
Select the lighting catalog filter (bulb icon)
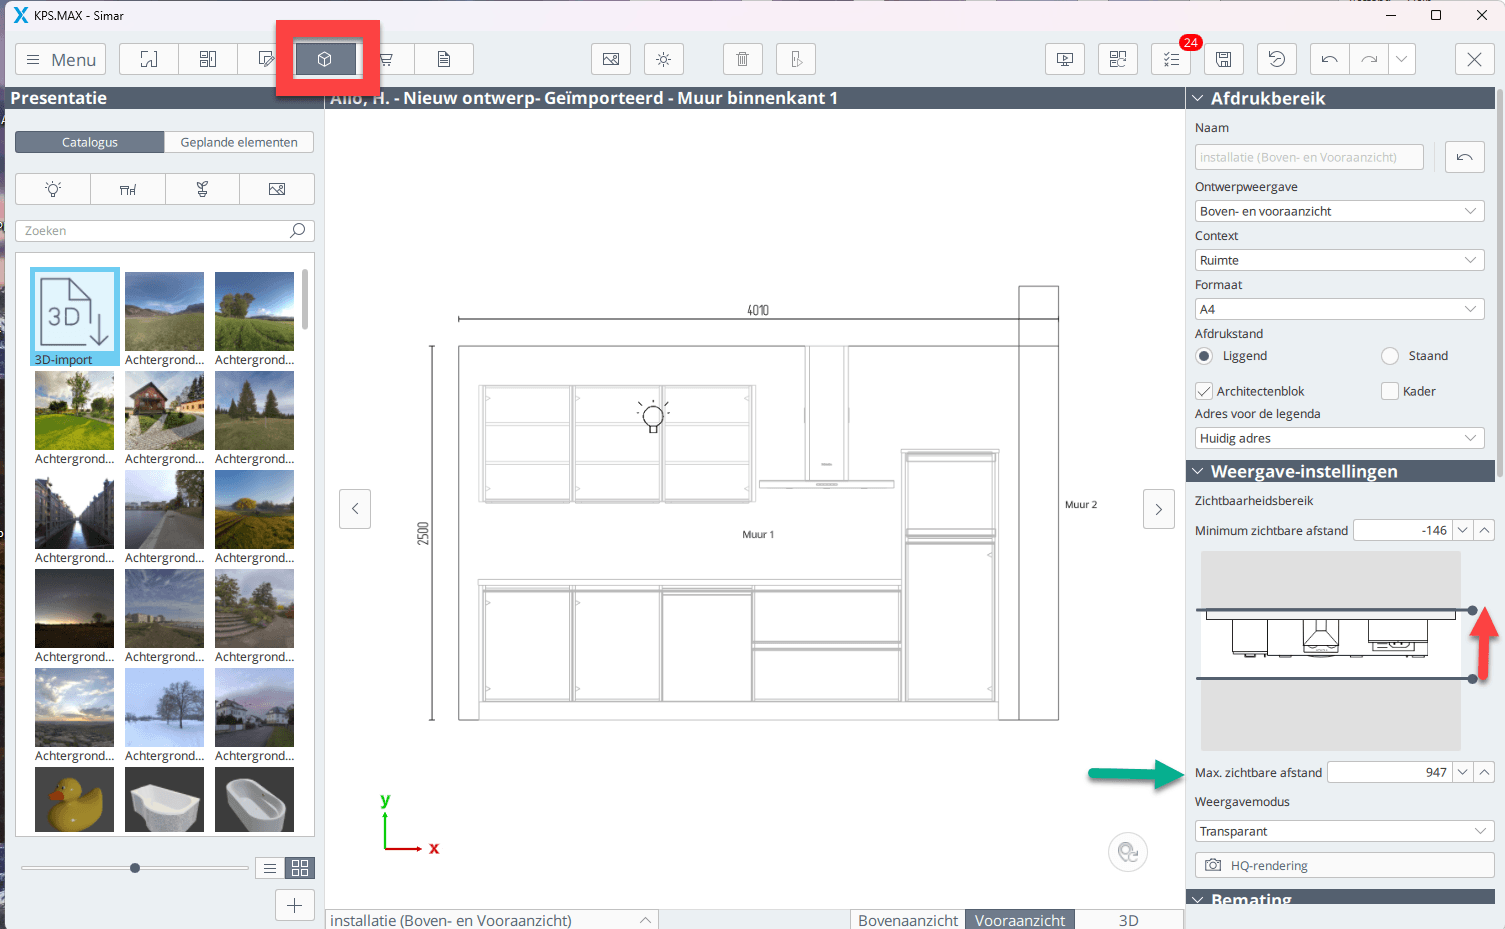[x=53, y=189]
